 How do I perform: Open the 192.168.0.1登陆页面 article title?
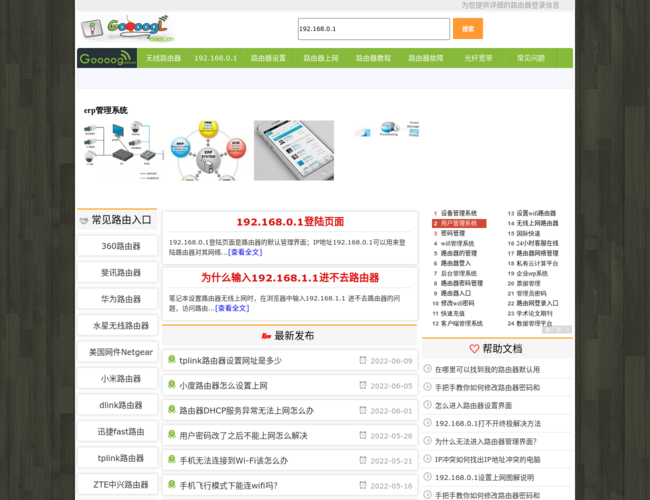[290, 222]
